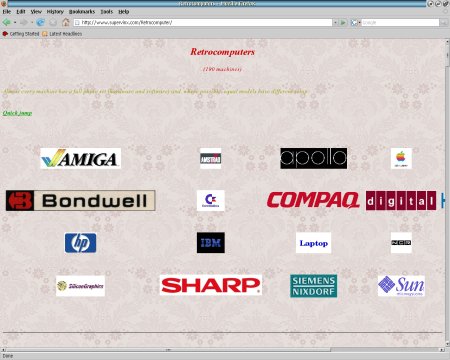This screenshot has width=450, height=360.
Task: Click the Commodore logo image
Action: pyautogui.click(x=211, y=200)
